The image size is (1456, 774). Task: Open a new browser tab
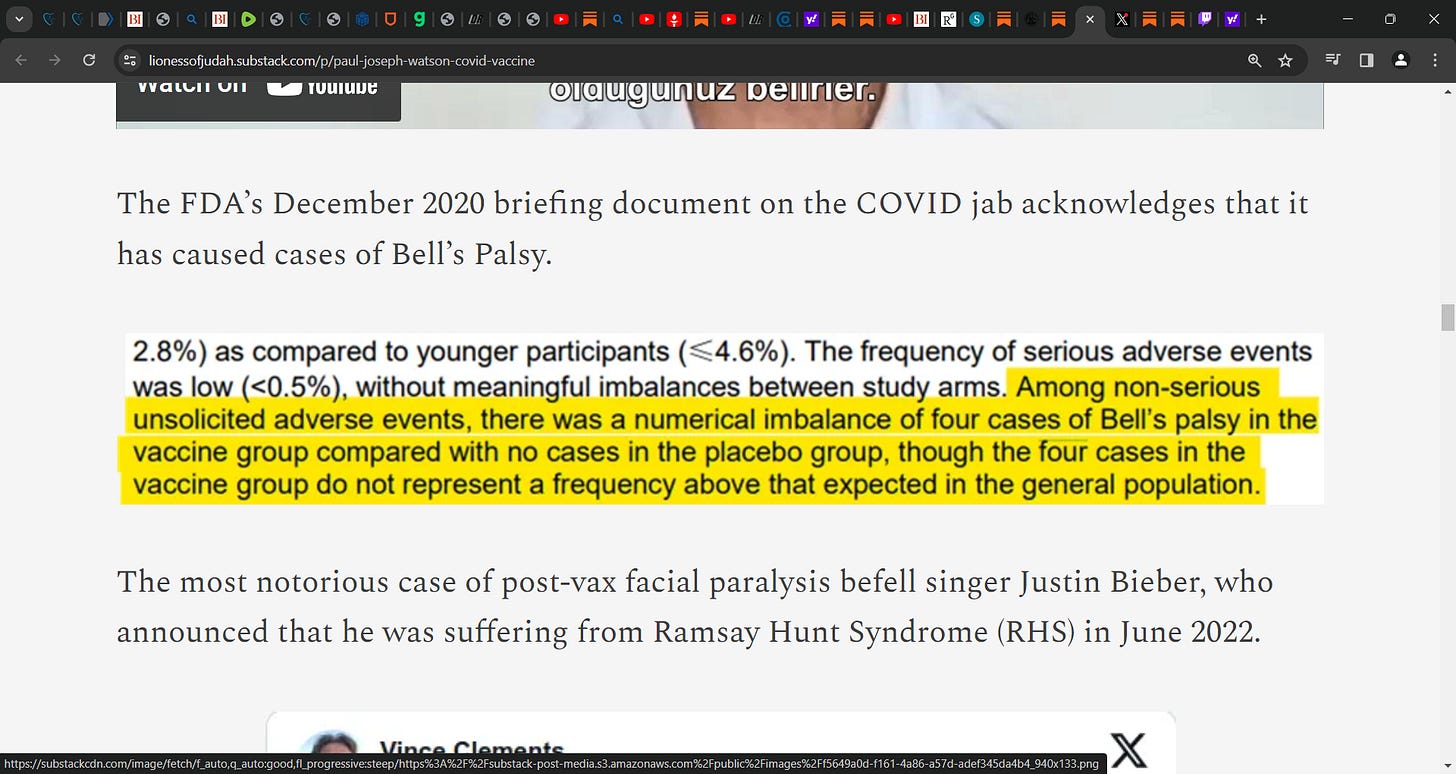(1262, 19)
